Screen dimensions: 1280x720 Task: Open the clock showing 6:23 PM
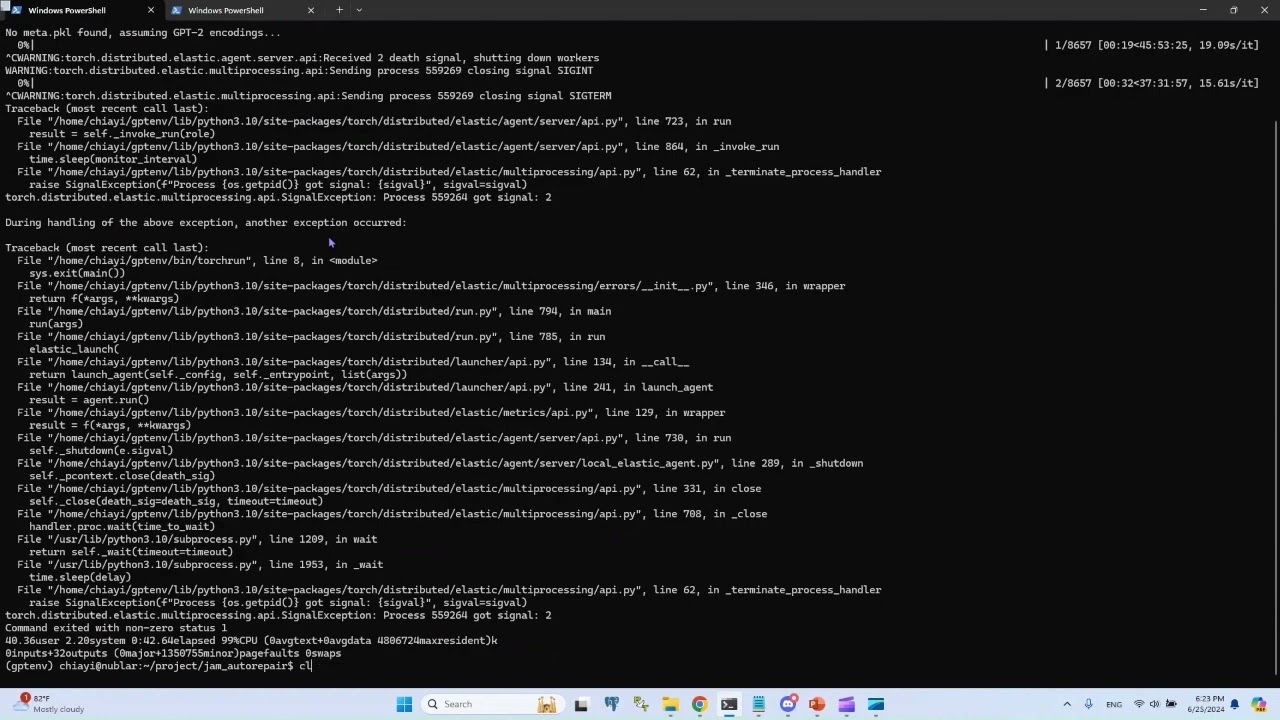(x=1205, y=704)
